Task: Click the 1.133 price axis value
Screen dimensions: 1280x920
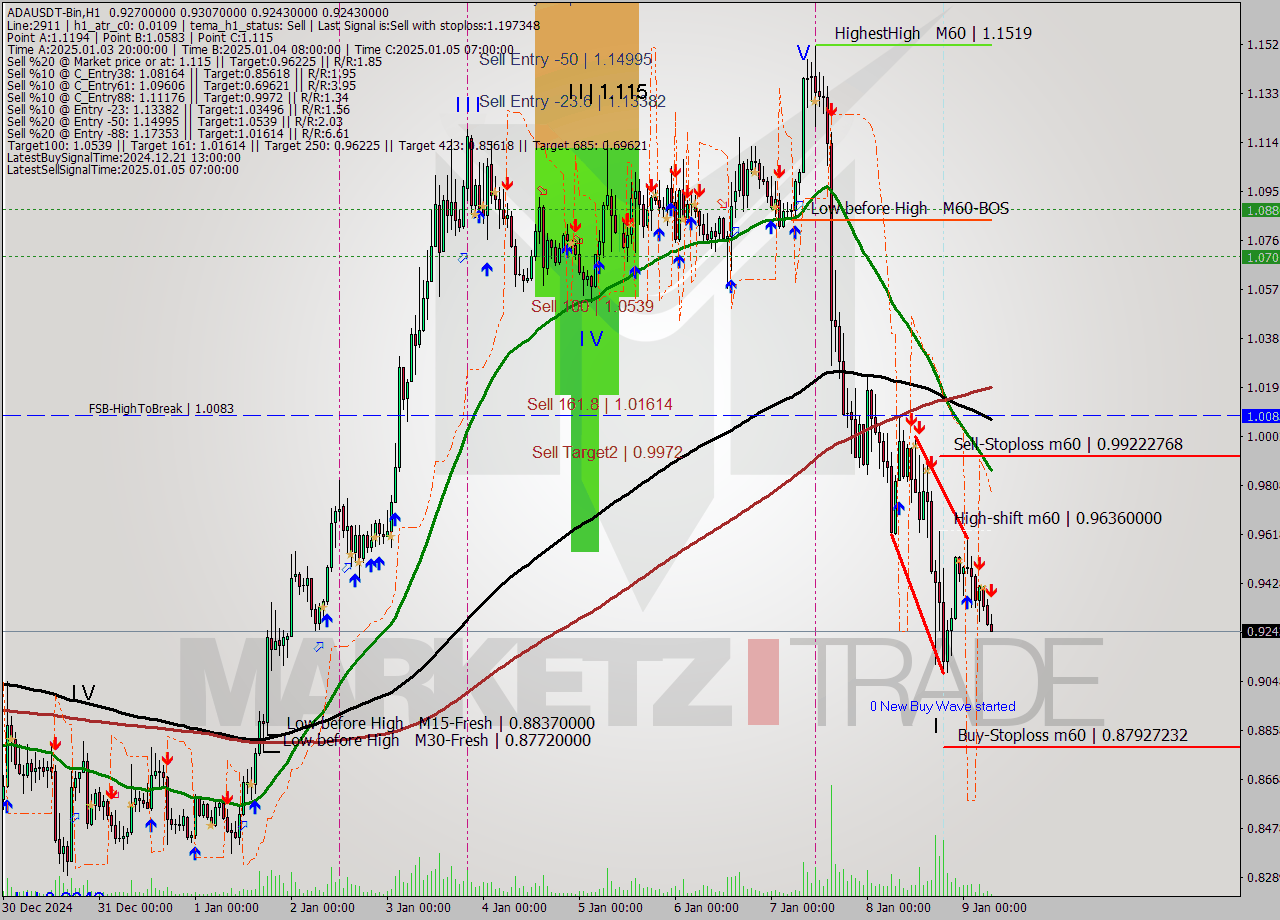Action: (x=1262, y=94)
